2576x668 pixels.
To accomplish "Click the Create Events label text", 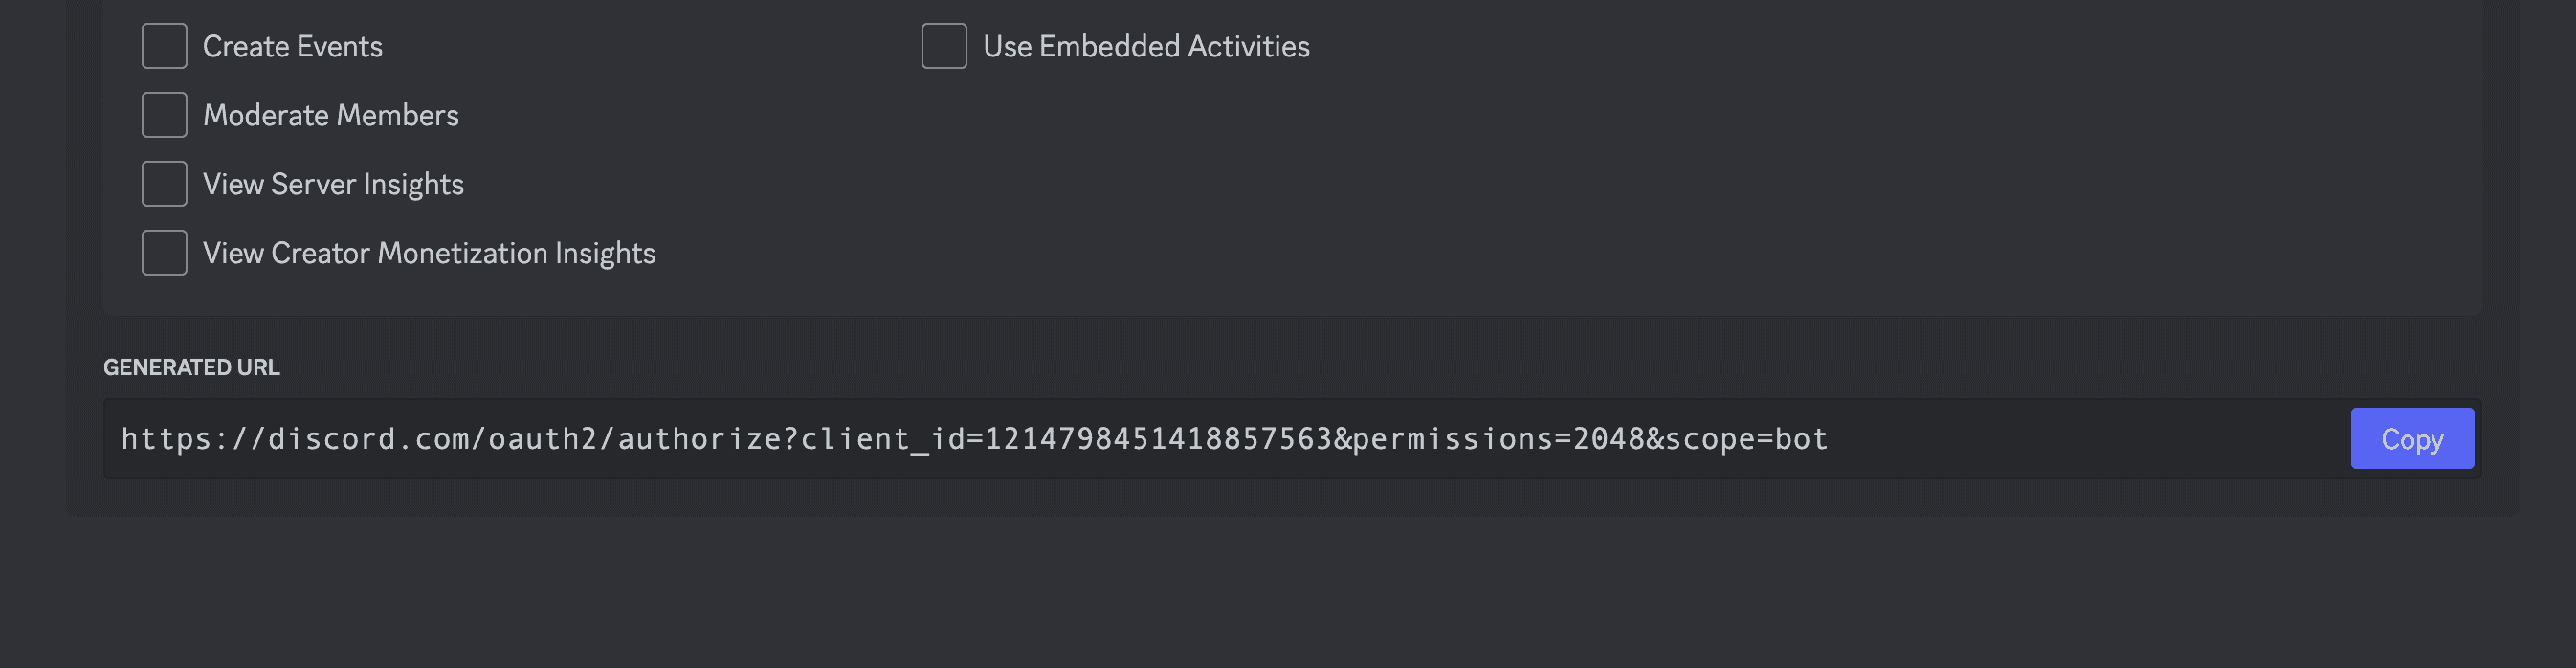I will 293,45.
